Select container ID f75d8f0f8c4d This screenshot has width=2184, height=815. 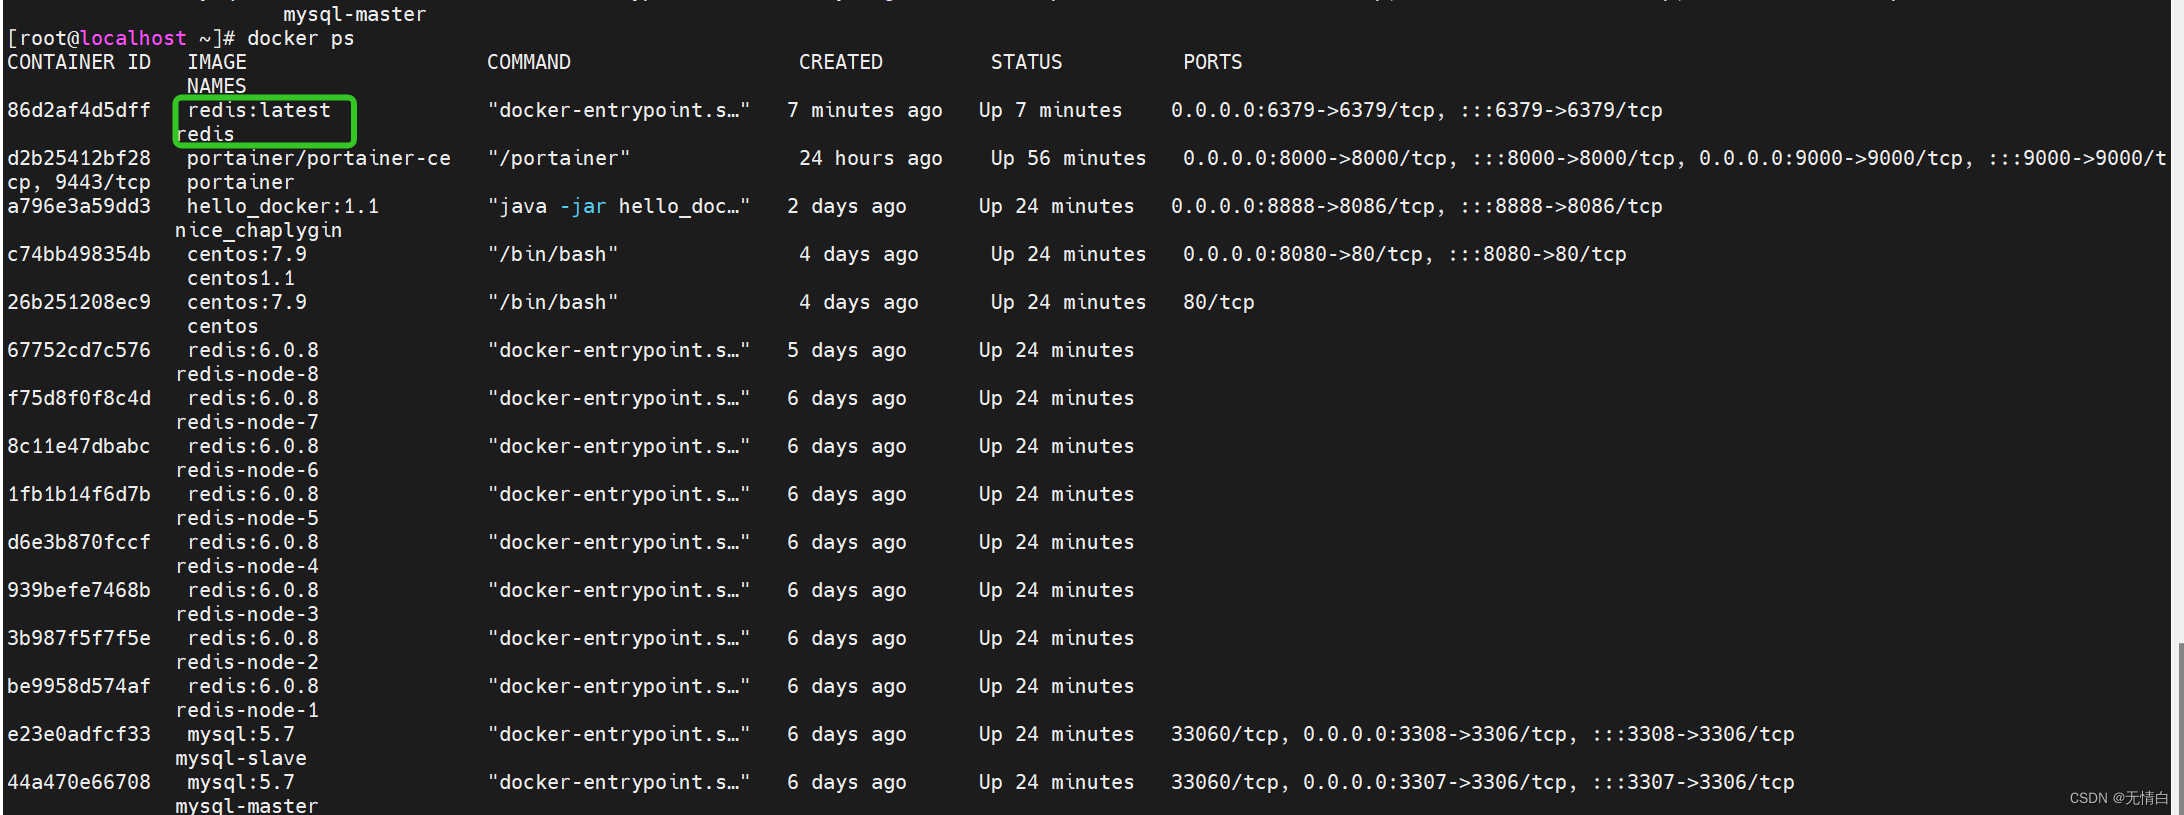[x=79, y=398]
